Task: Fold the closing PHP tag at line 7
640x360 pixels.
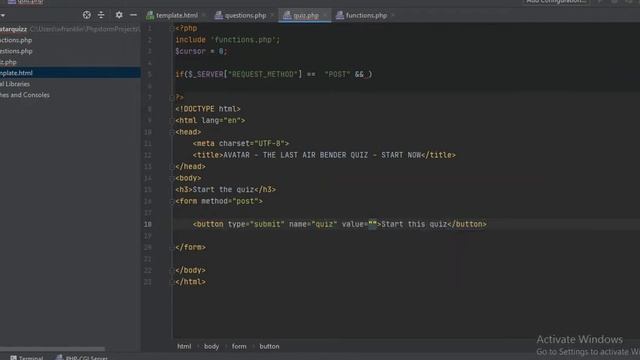Action: point(172,97)
